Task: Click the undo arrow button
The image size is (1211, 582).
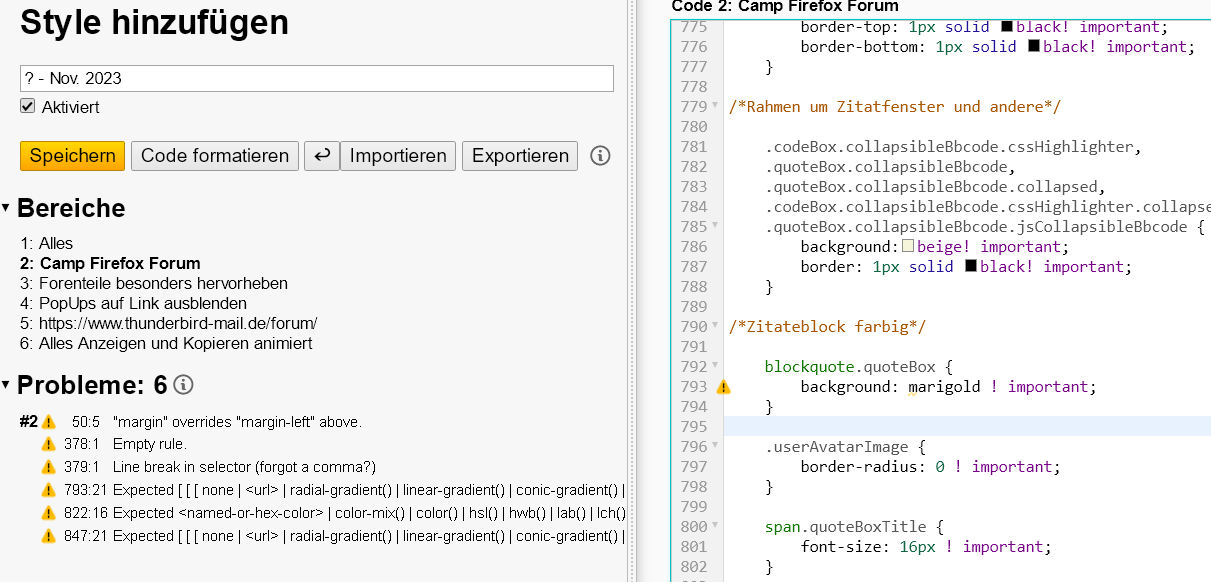Action: coord(321,156)
